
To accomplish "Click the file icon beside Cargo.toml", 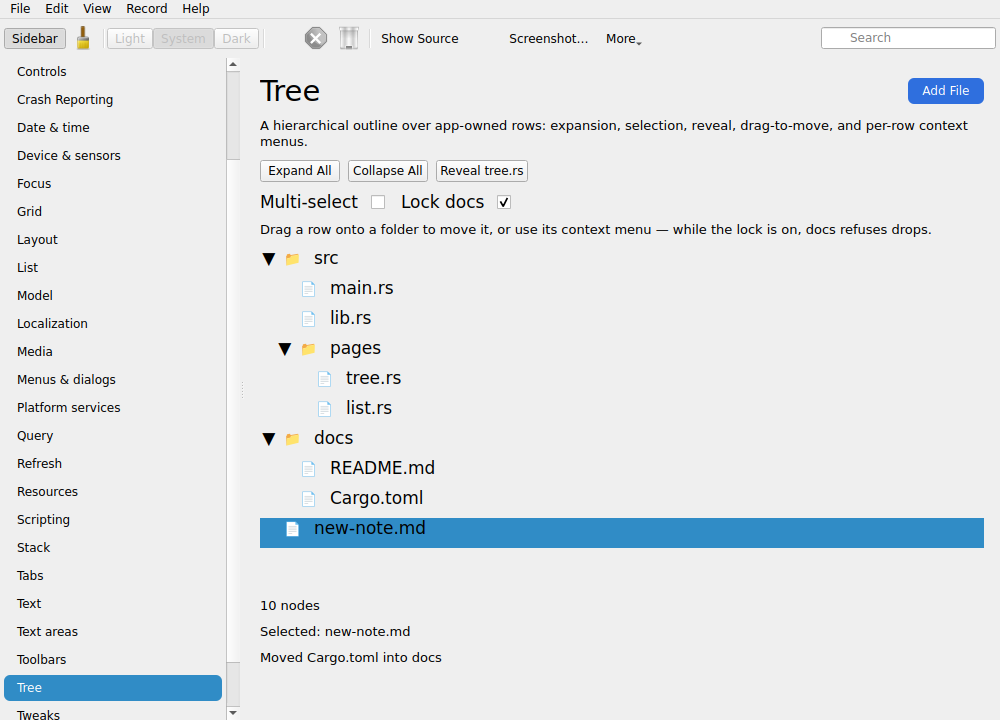I will pyautogui.click(x=308, y=499).
